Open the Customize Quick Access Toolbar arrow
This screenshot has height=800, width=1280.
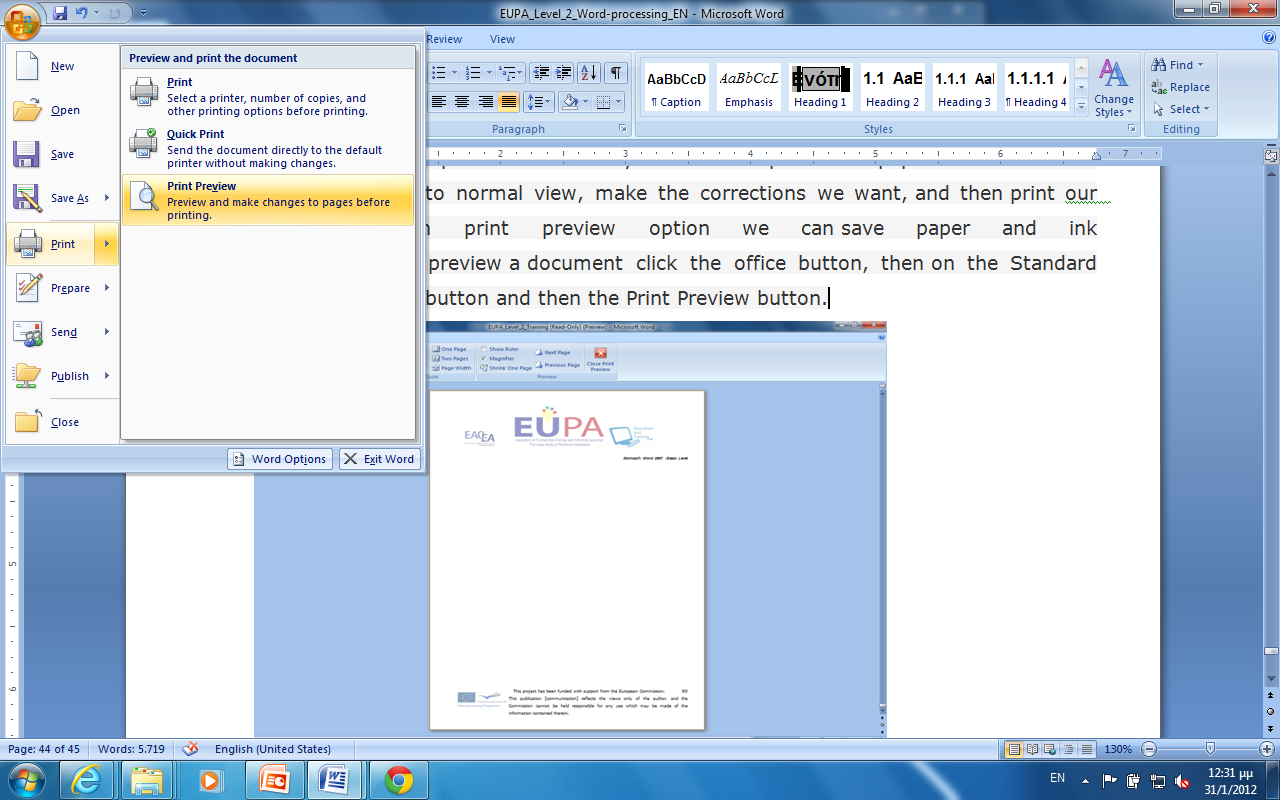pos(143,13)
